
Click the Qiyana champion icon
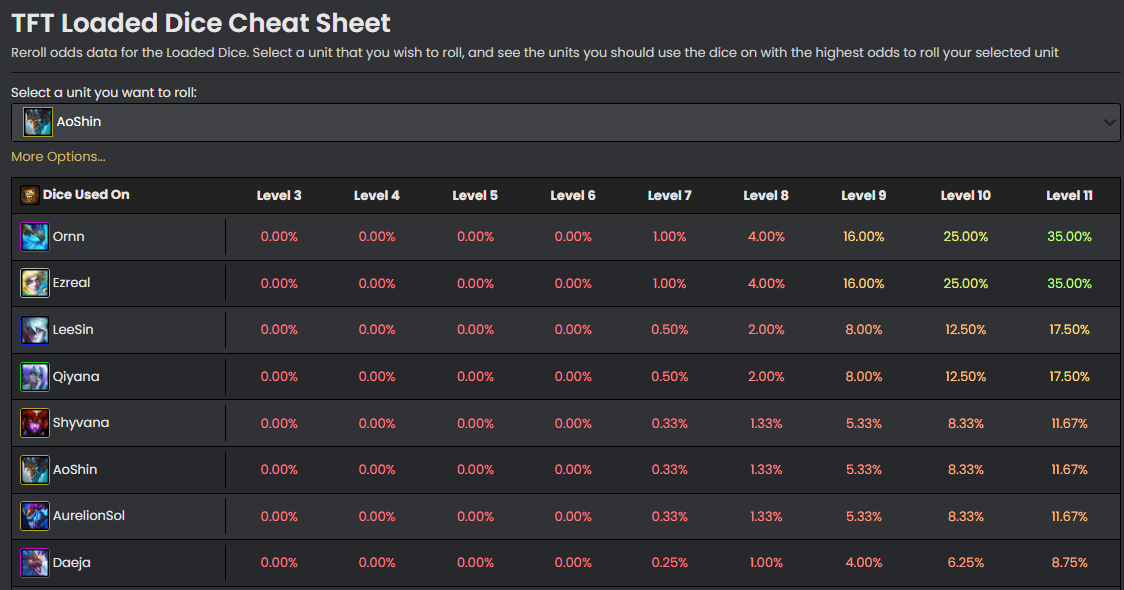(34, 376)
